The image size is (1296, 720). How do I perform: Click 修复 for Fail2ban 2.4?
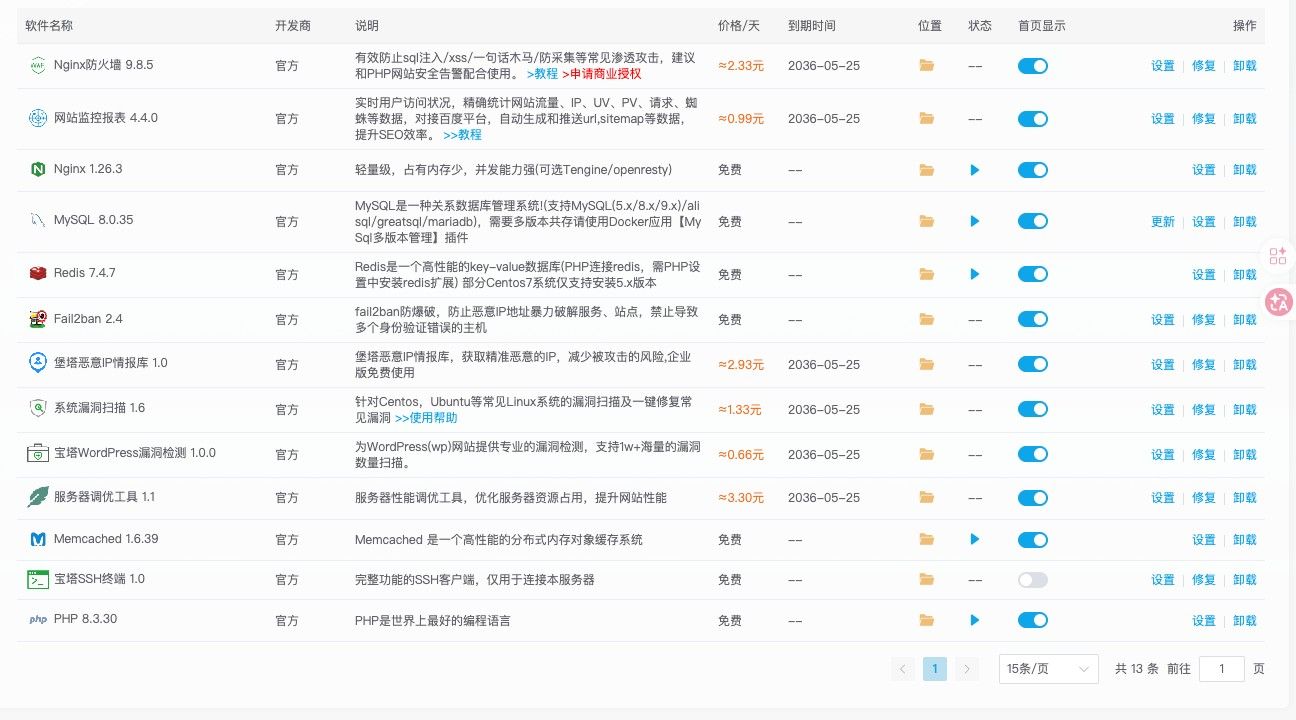coord(1204,320)
